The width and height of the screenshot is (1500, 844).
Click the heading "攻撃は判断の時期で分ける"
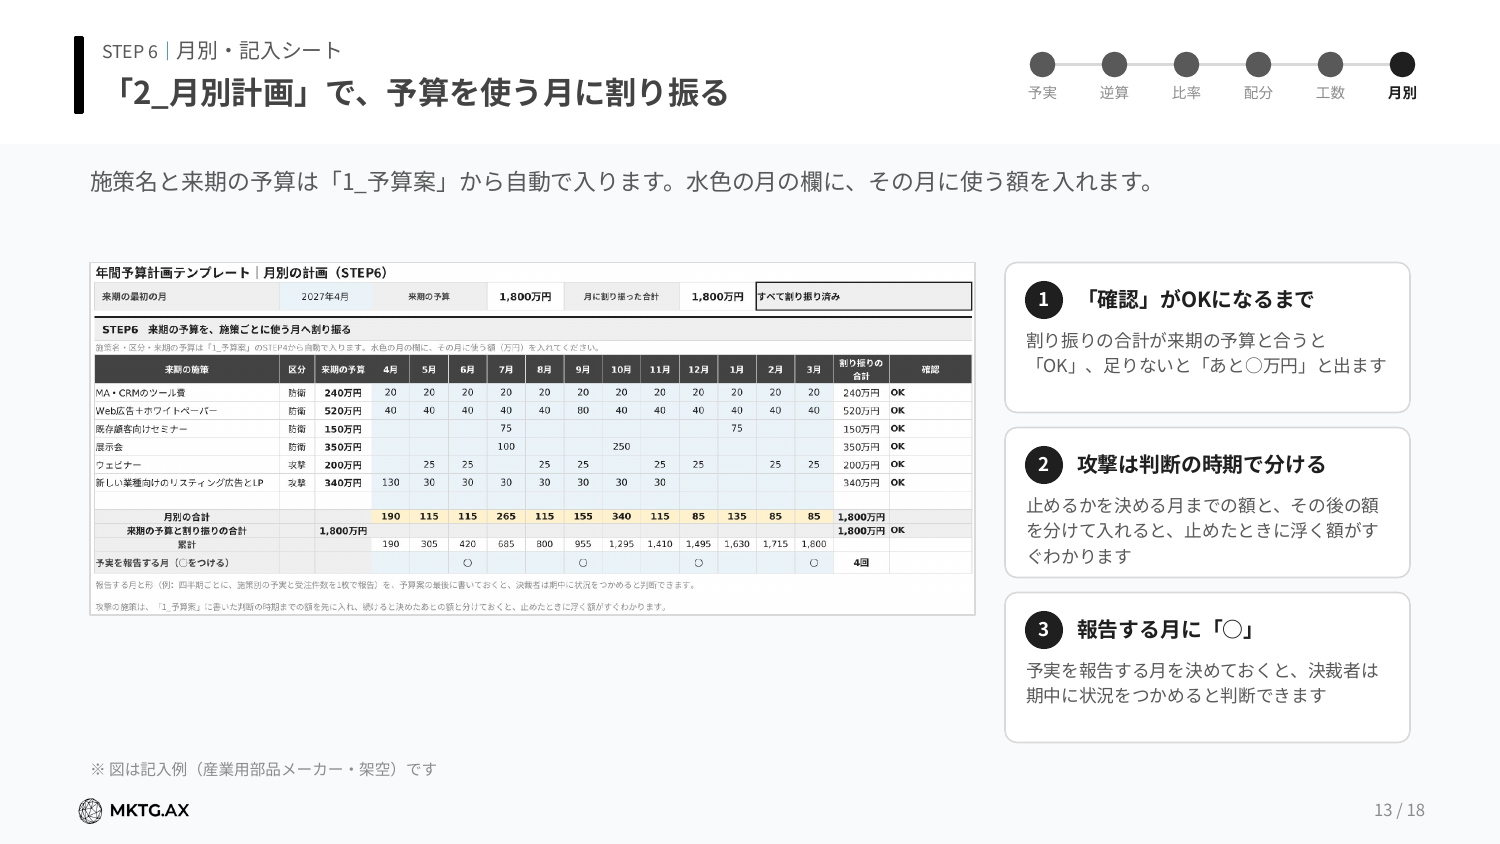point(1201,465)
